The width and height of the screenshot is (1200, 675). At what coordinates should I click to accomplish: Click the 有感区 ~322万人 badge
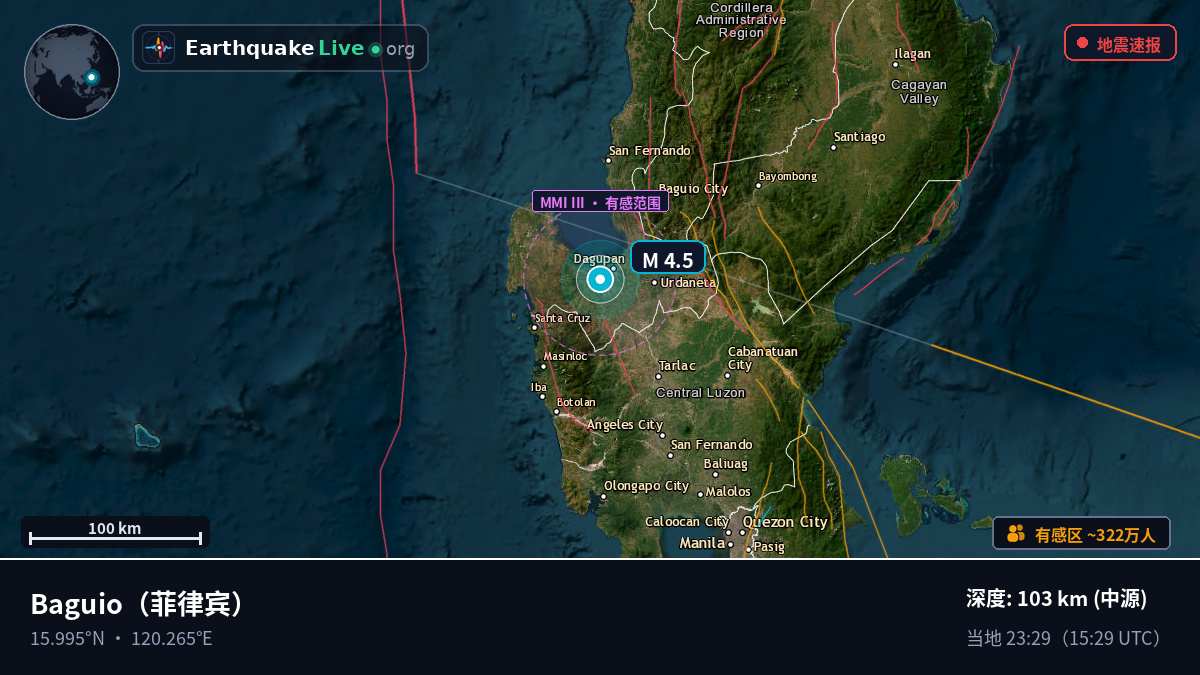[x=1081, y=534]
